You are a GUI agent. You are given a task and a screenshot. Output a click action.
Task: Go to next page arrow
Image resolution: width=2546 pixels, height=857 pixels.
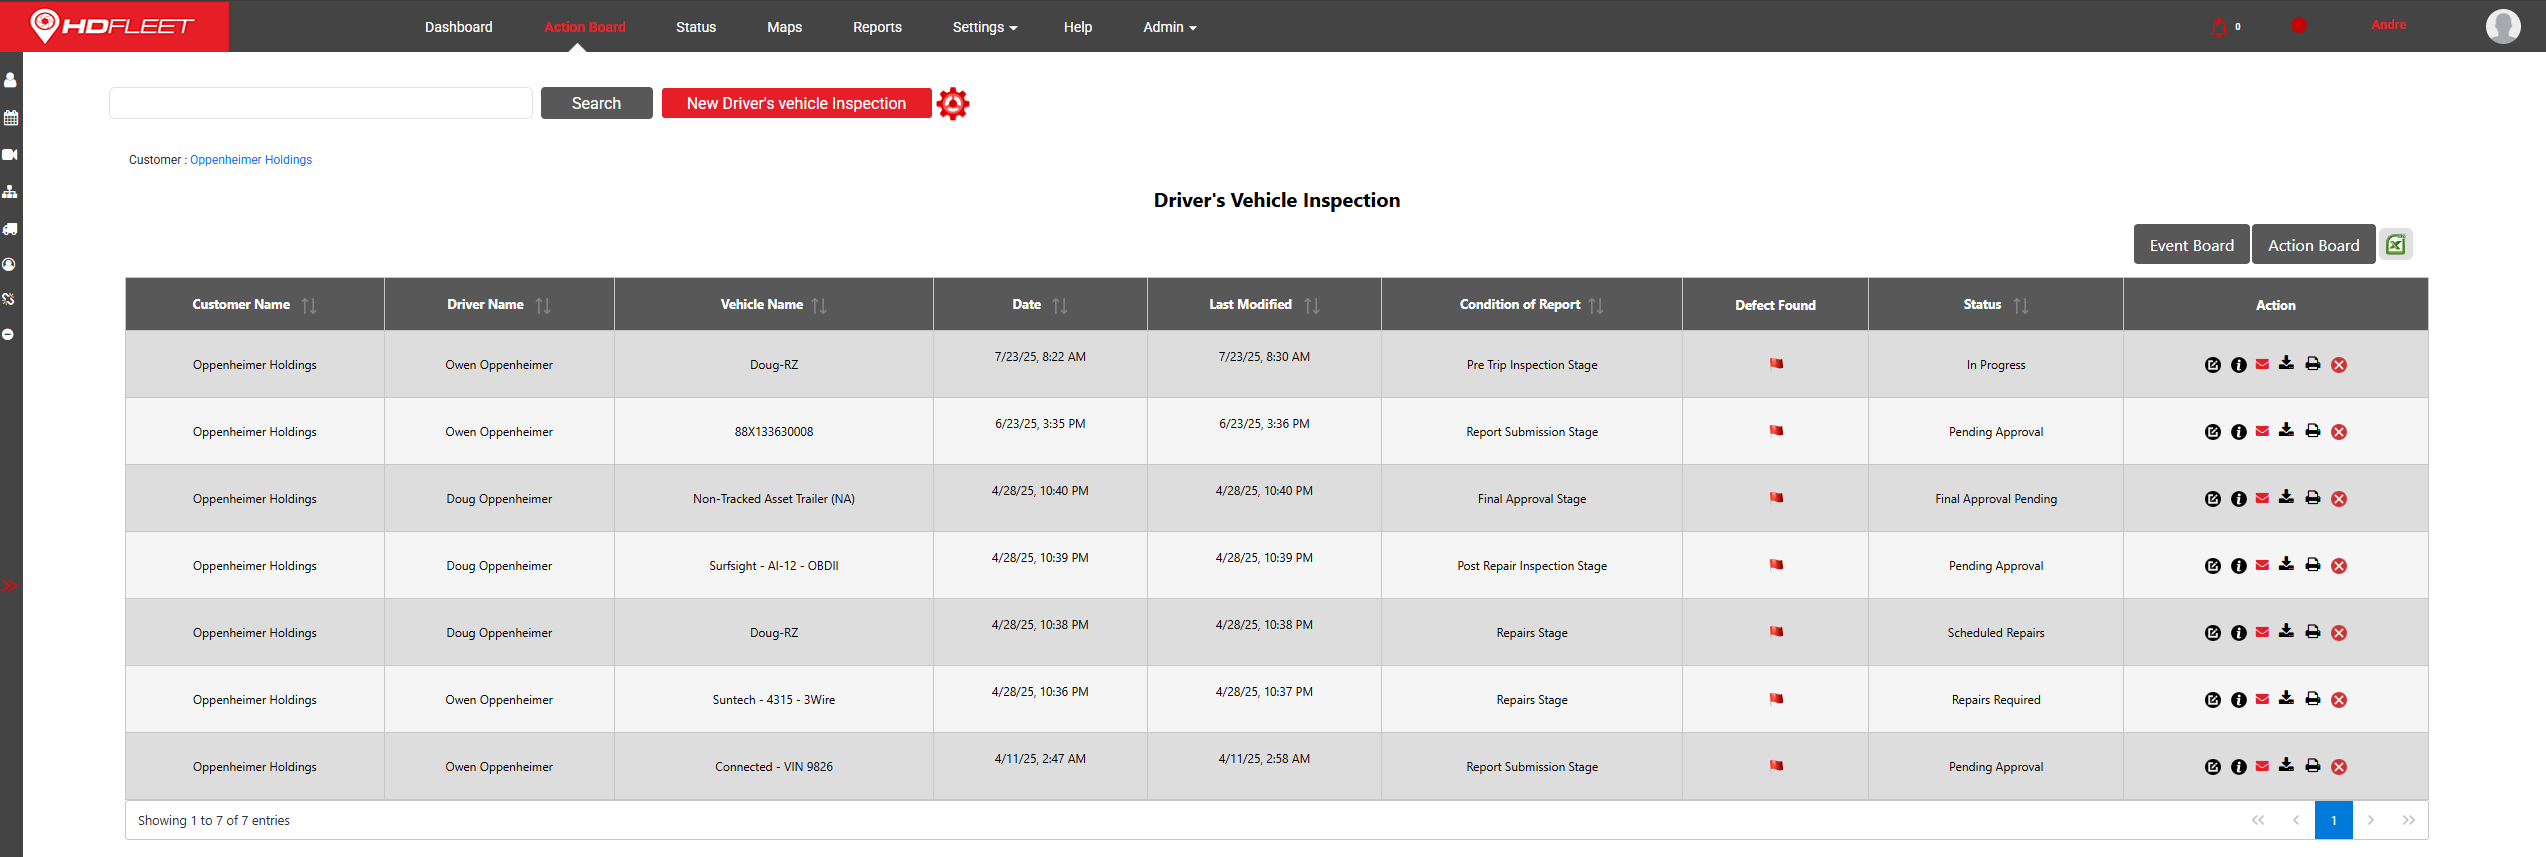click(x=2370, y=820)
